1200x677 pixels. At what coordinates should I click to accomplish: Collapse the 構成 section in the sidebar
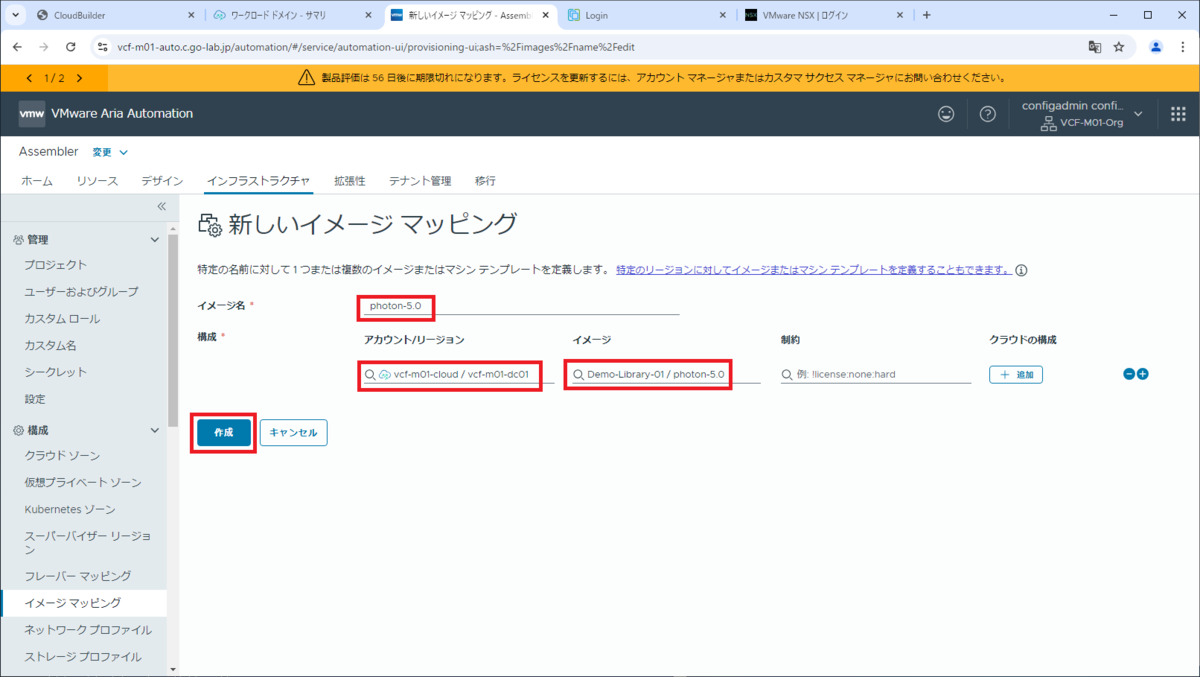154,430
